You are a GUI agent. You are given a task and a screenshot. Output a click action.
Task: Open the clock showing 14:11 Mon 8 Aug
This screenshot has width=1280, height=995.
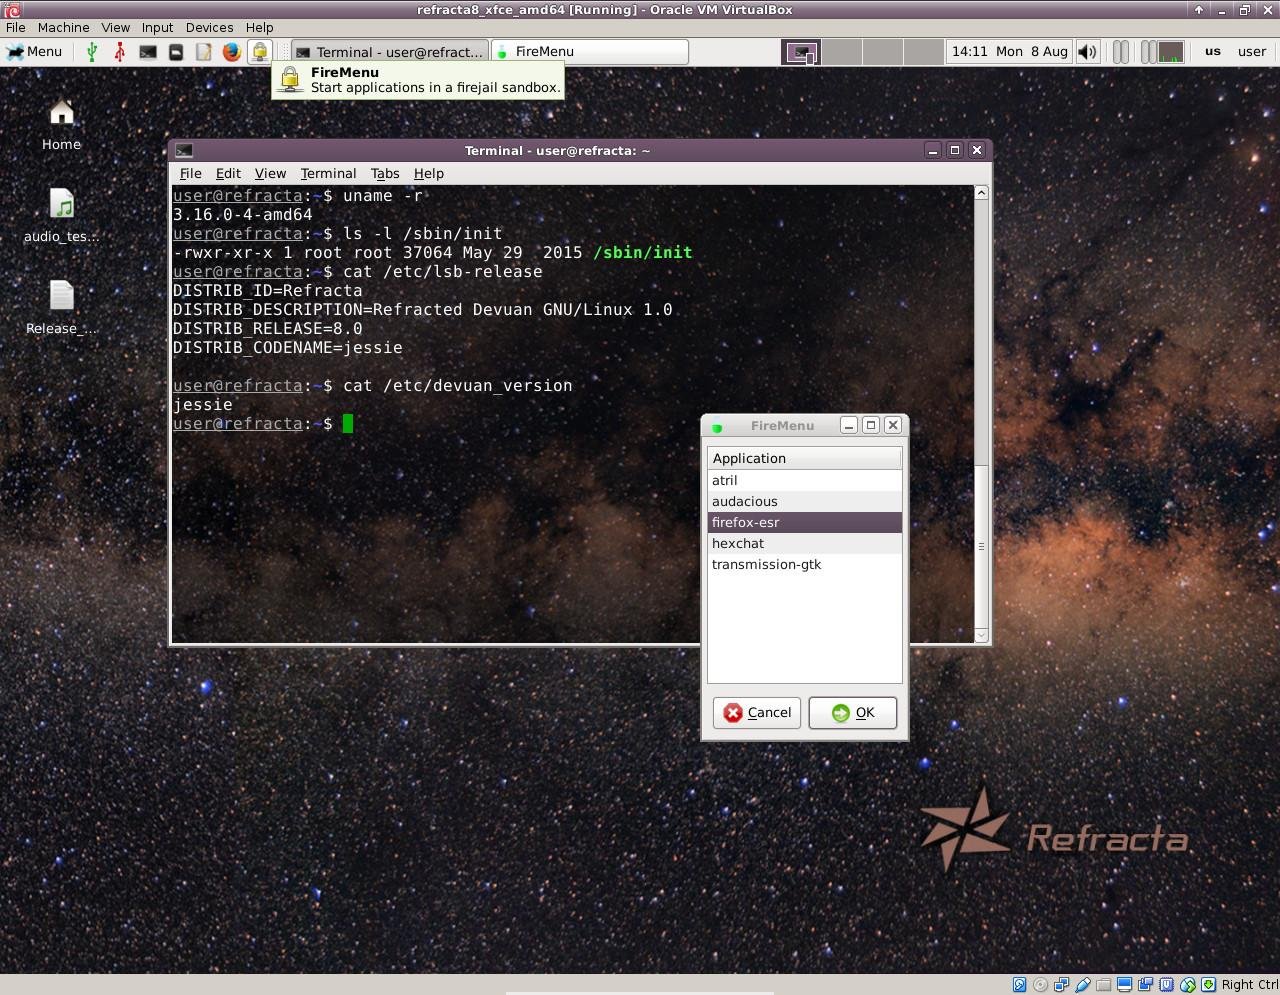tap(1009, 52)
